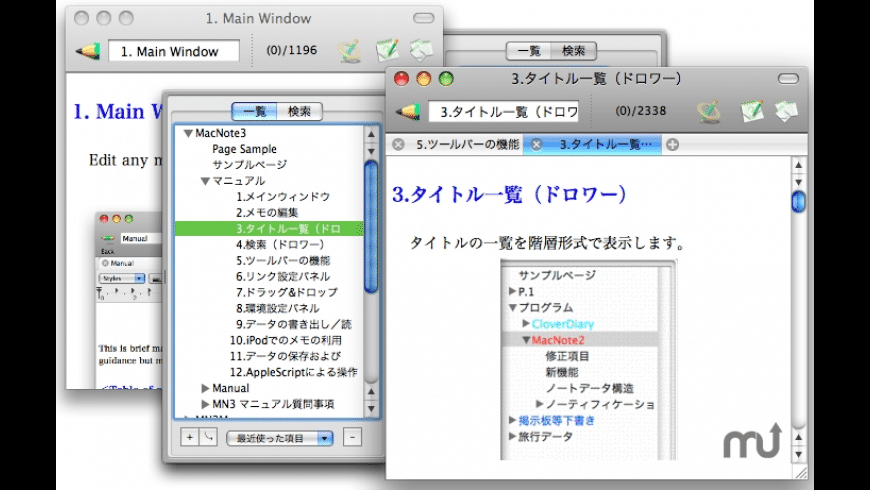The image size is (870, 490).
Task: Click title field in Main Window toolbar
Action: [x=174, y=51]
